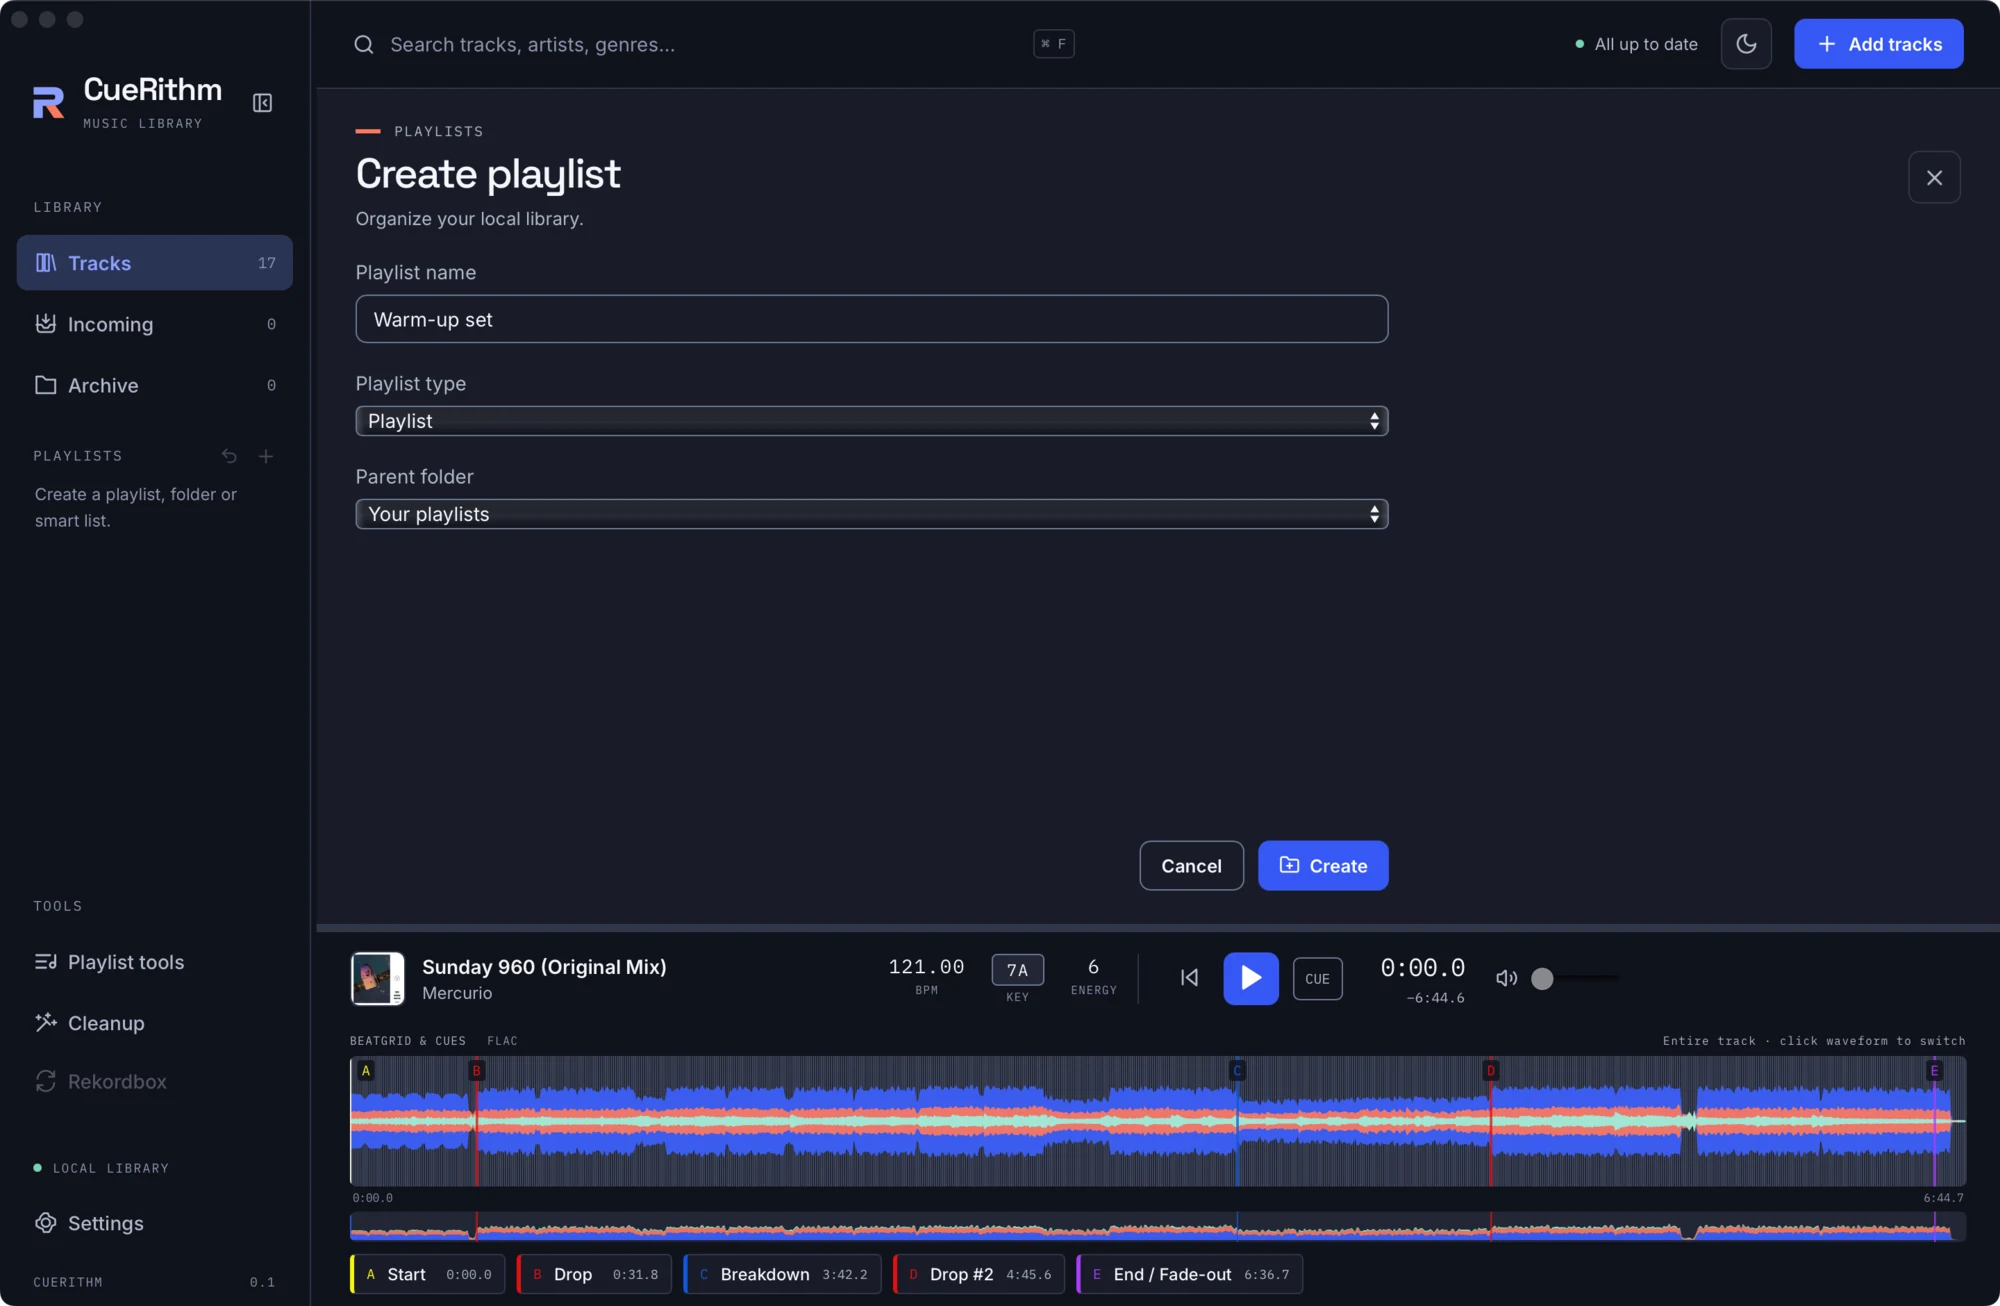Open Playlist tools

tap(155, 962)
